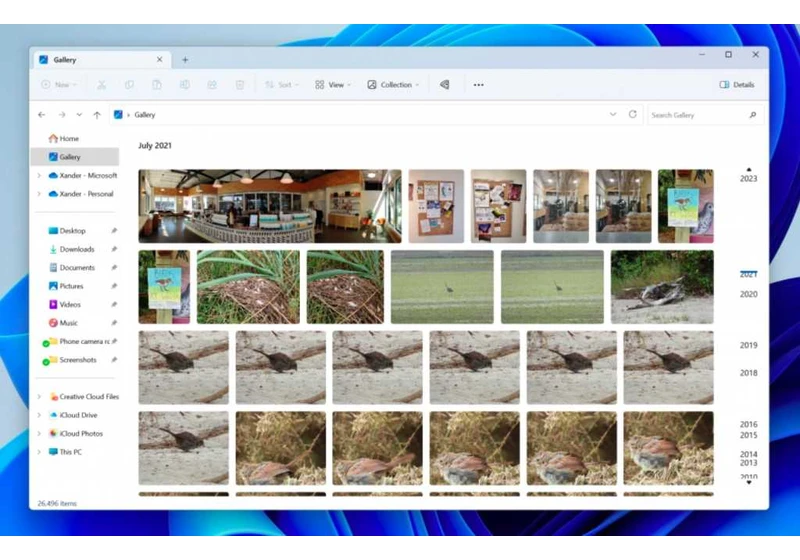Go back with the left arrow
Image resolution: width=800 pixels, height=560 pixels.
pyautogui.click(x=42, y=115)
